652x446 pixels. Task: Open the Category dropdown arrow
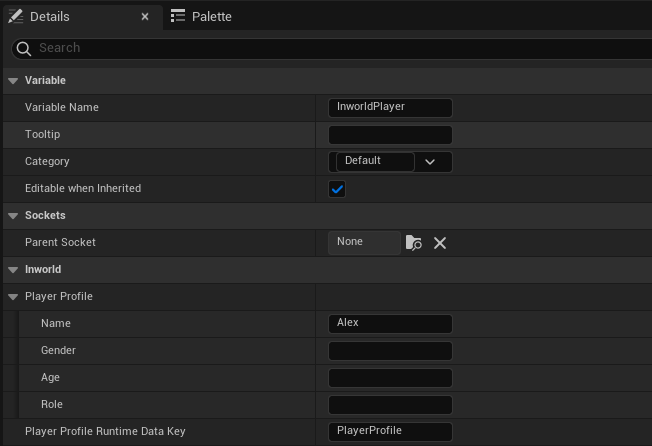click(430, 162)
